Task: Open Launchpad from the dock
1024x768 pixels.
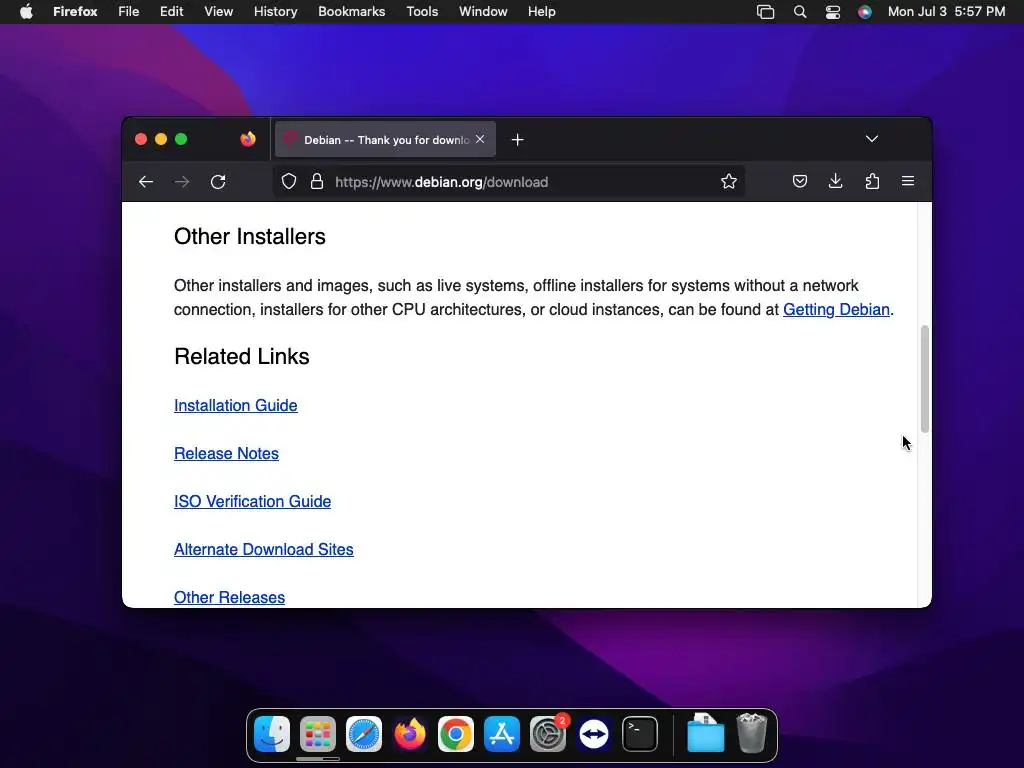Action: tap(318, 734)
